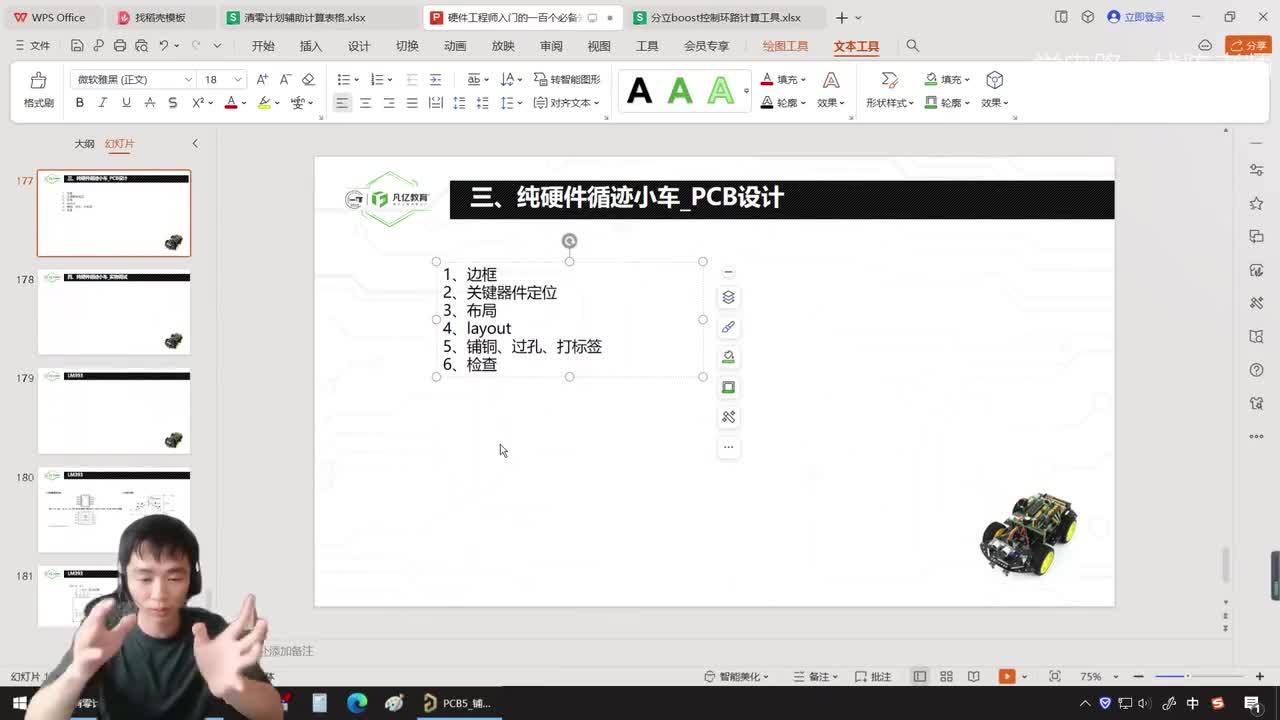This screenshot has width=1280, height=720.
Task: Select slide 178 thumbnail
Action: [x=114, y=312]
